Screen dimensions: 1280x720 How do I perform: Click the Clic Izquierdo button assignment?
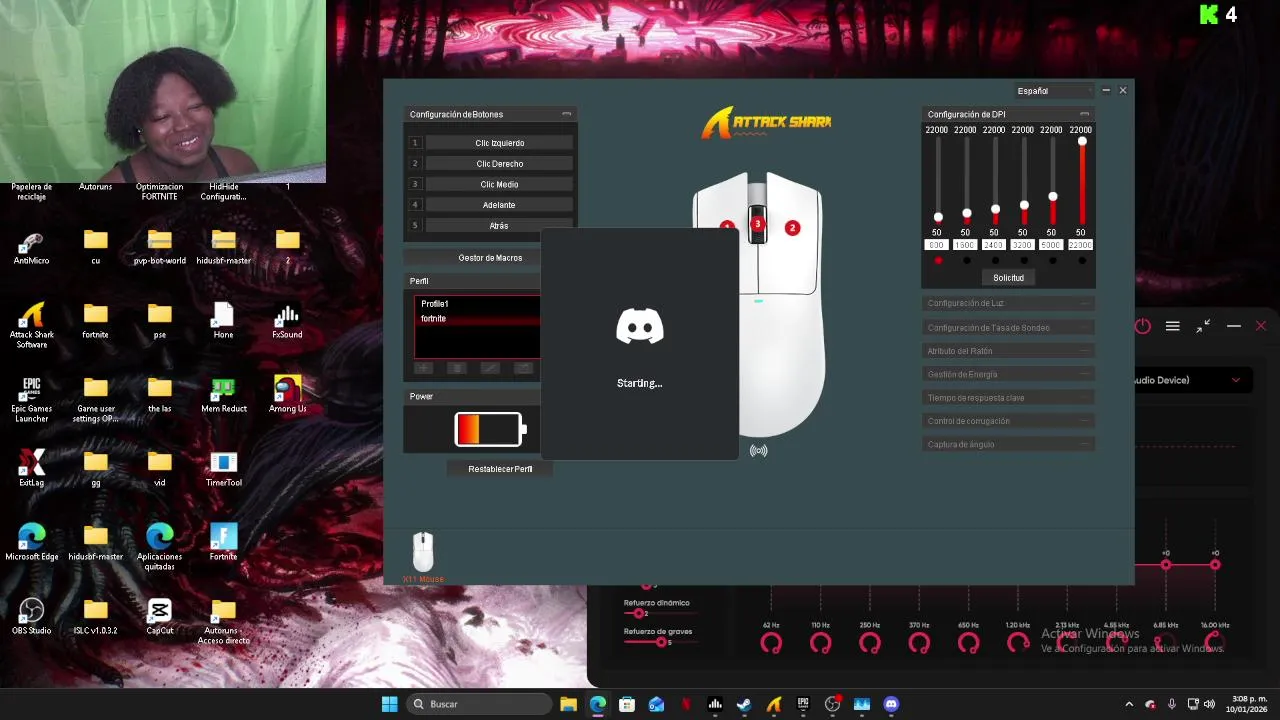click(x=499, y=143)
